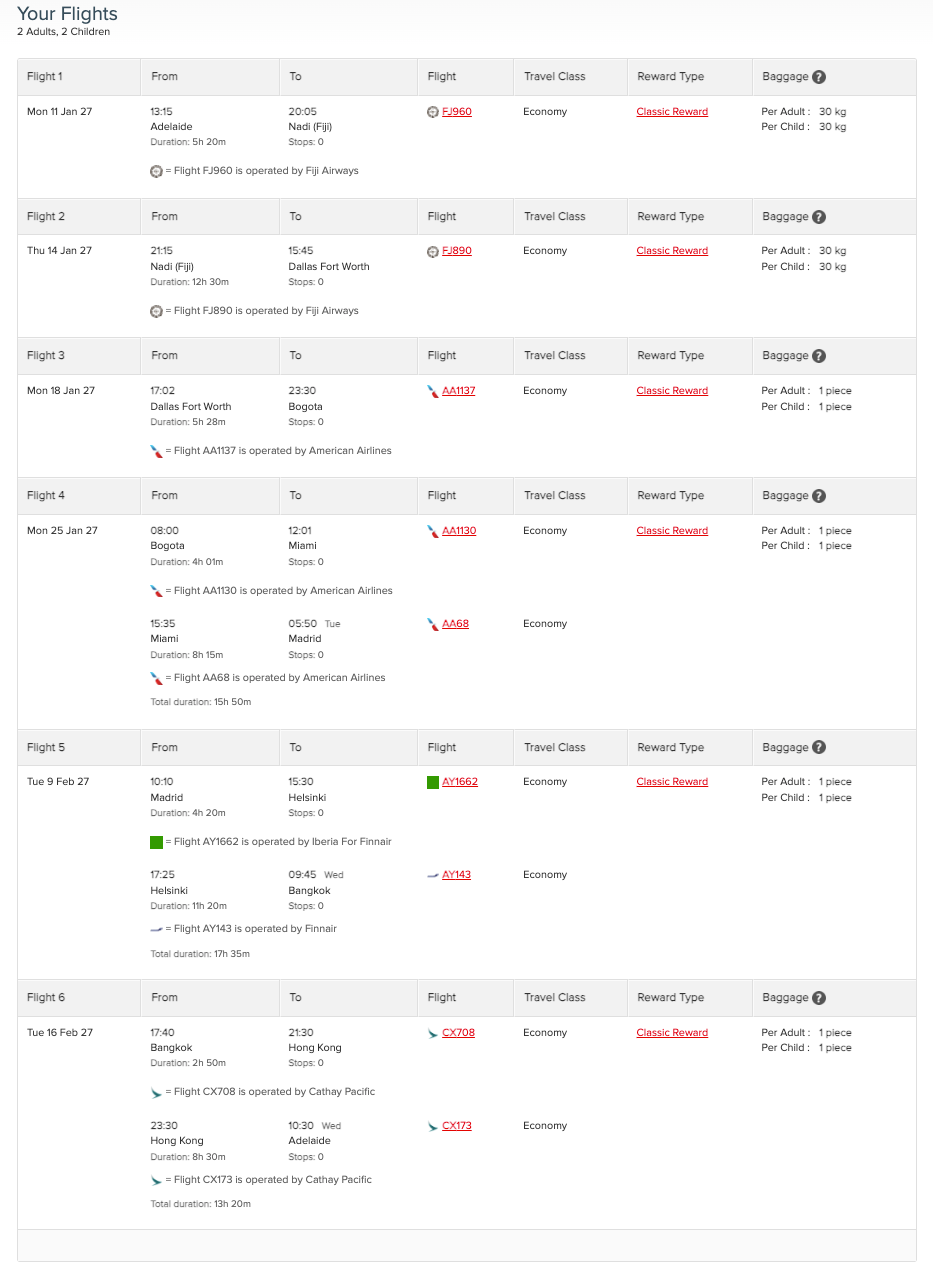Select the green Iberia icon next to AY1662
This screenshot has height=1282, width=933.
[432, 781]
